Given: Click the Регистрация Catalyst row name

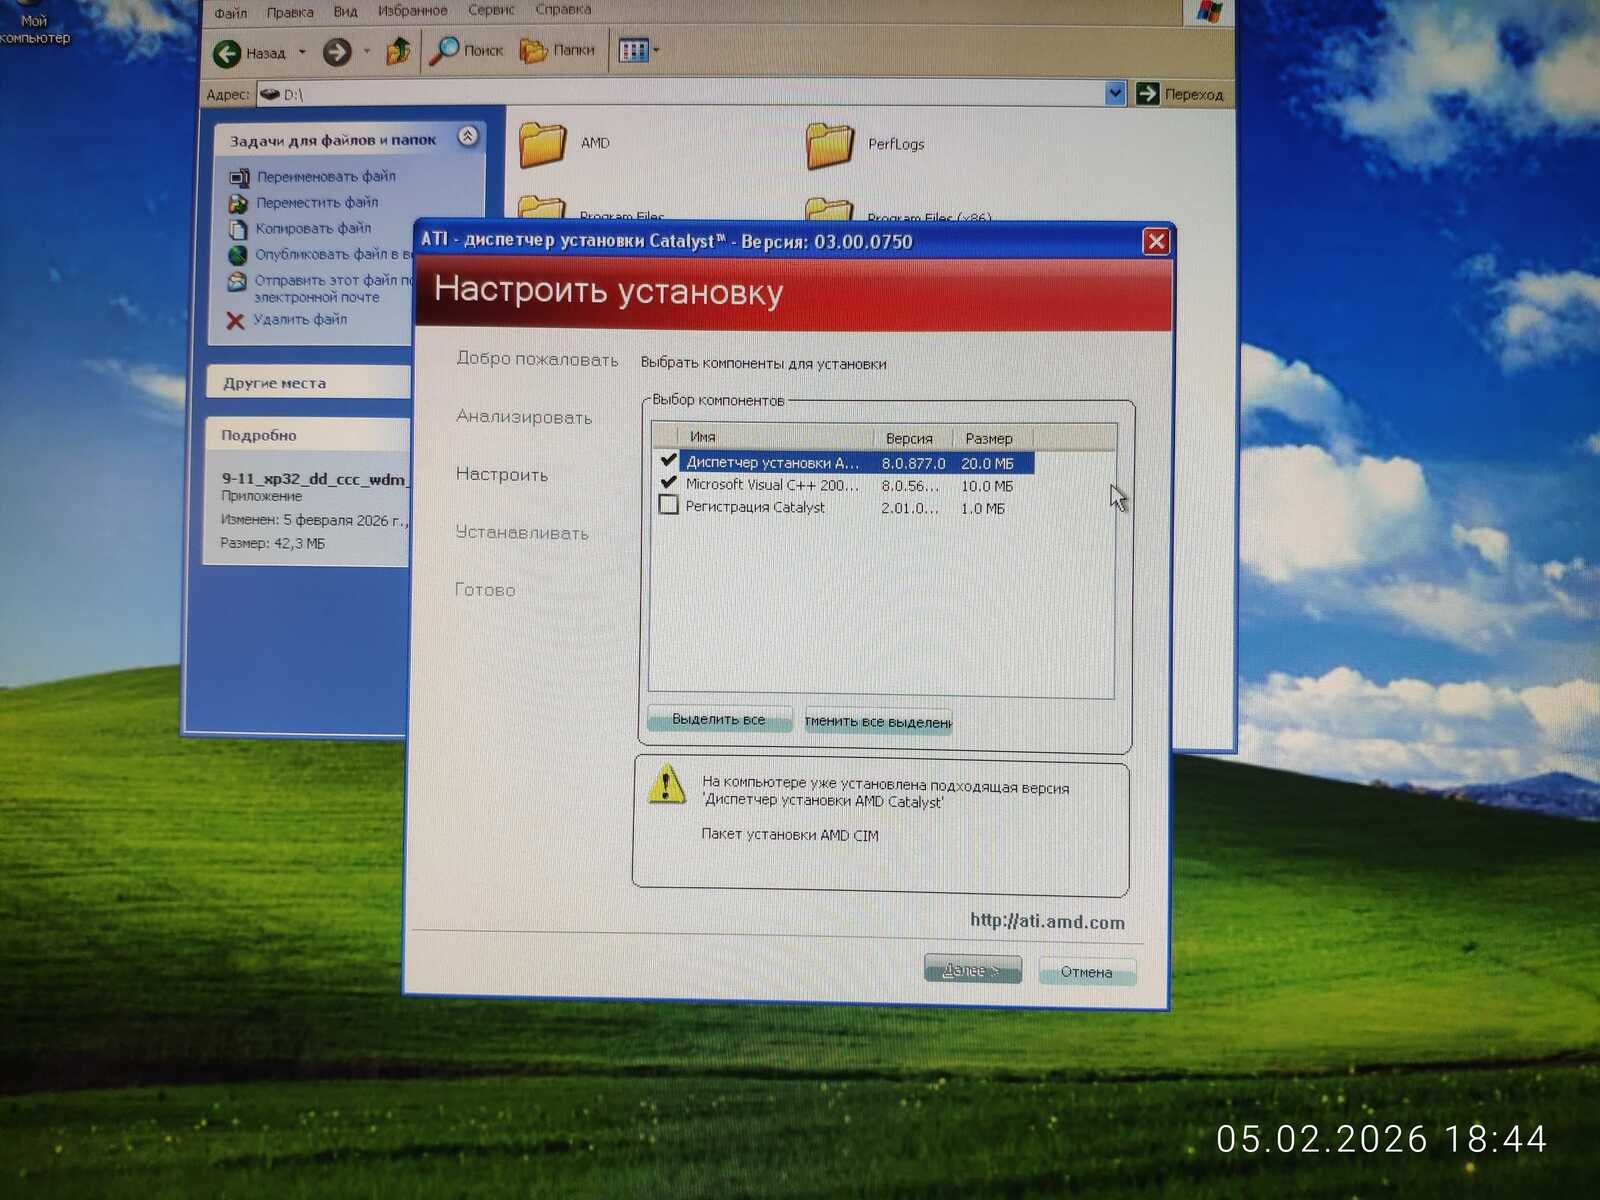Looking at the screenshot, I should click(x=755, y=507).
